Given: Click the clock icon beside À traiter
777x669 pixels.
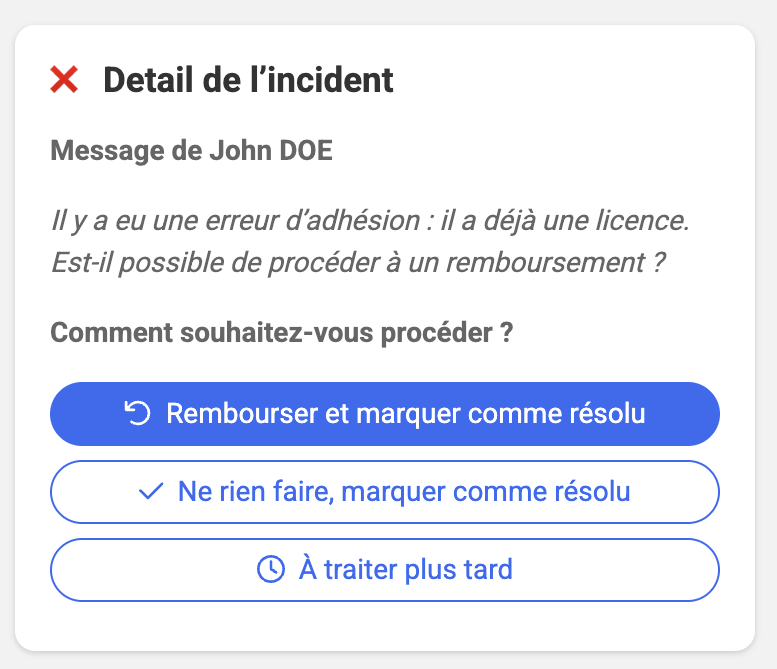Looking at the screenshot, I should [x=271, y=570].
